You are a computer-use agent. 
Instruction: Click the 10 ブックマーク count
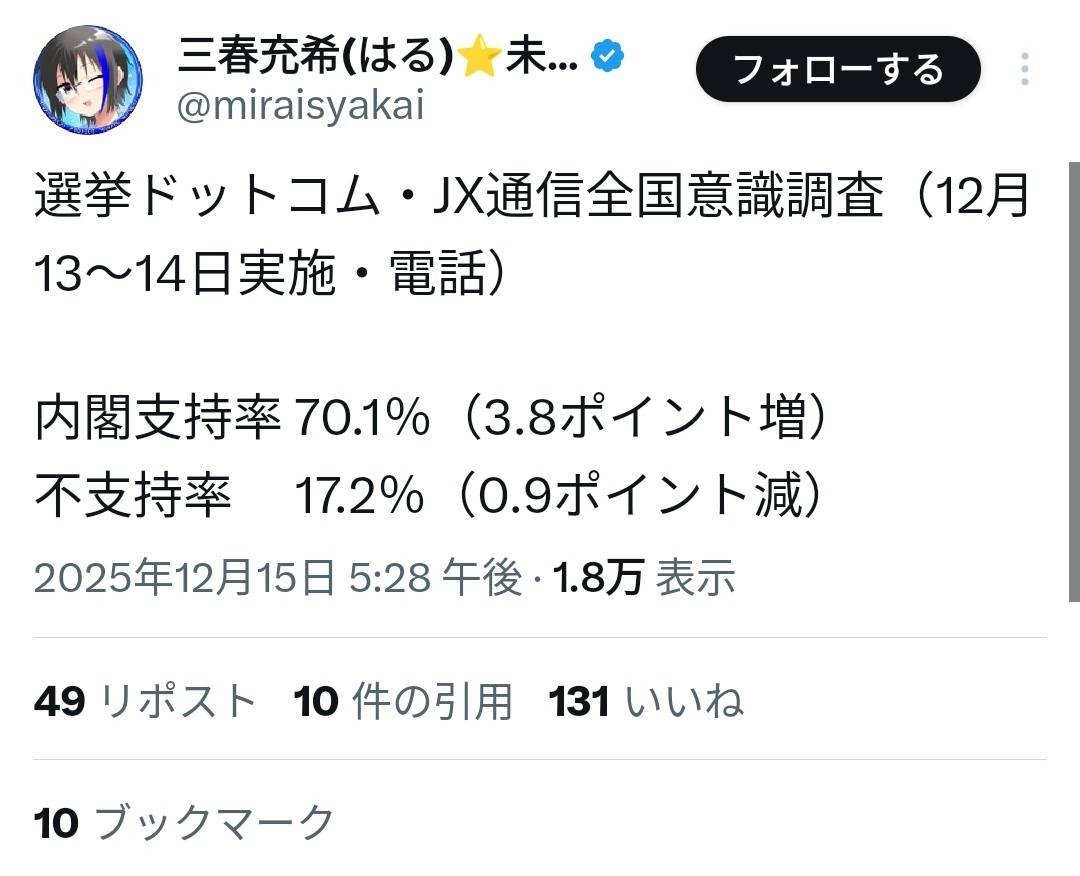184,823
